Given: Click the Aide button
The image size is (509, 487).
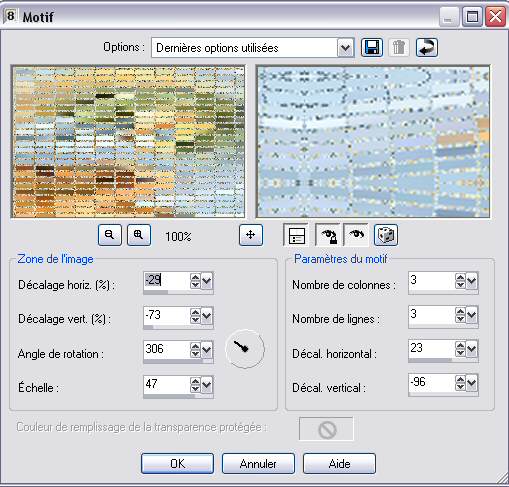Looking at the screenshot, I should coord(339,463).
